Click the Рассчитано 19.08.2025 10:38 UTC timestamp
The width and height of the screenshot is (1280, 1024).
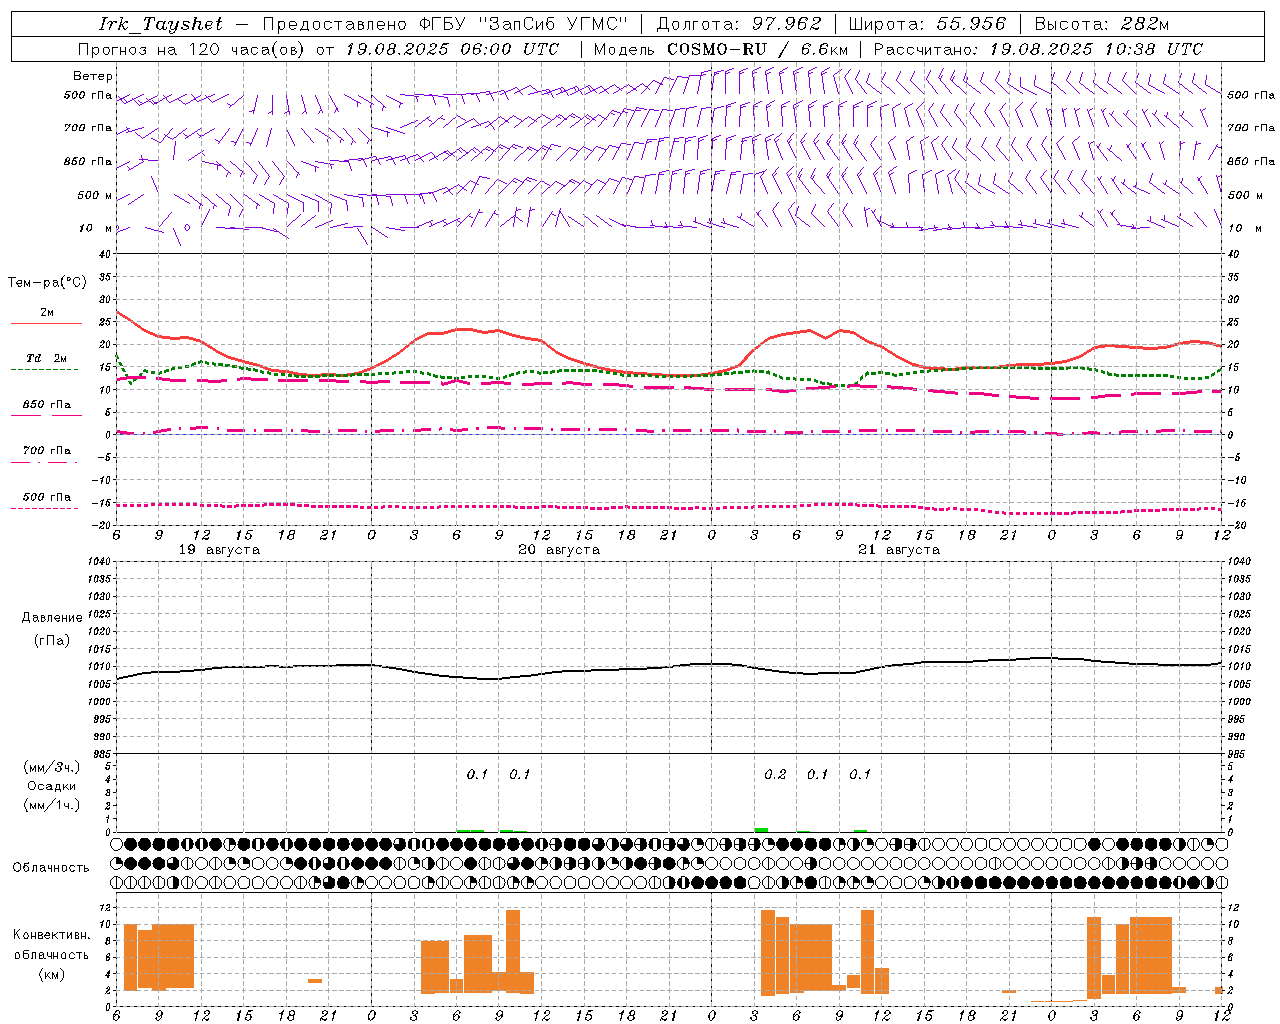(x=1039, y=49)
